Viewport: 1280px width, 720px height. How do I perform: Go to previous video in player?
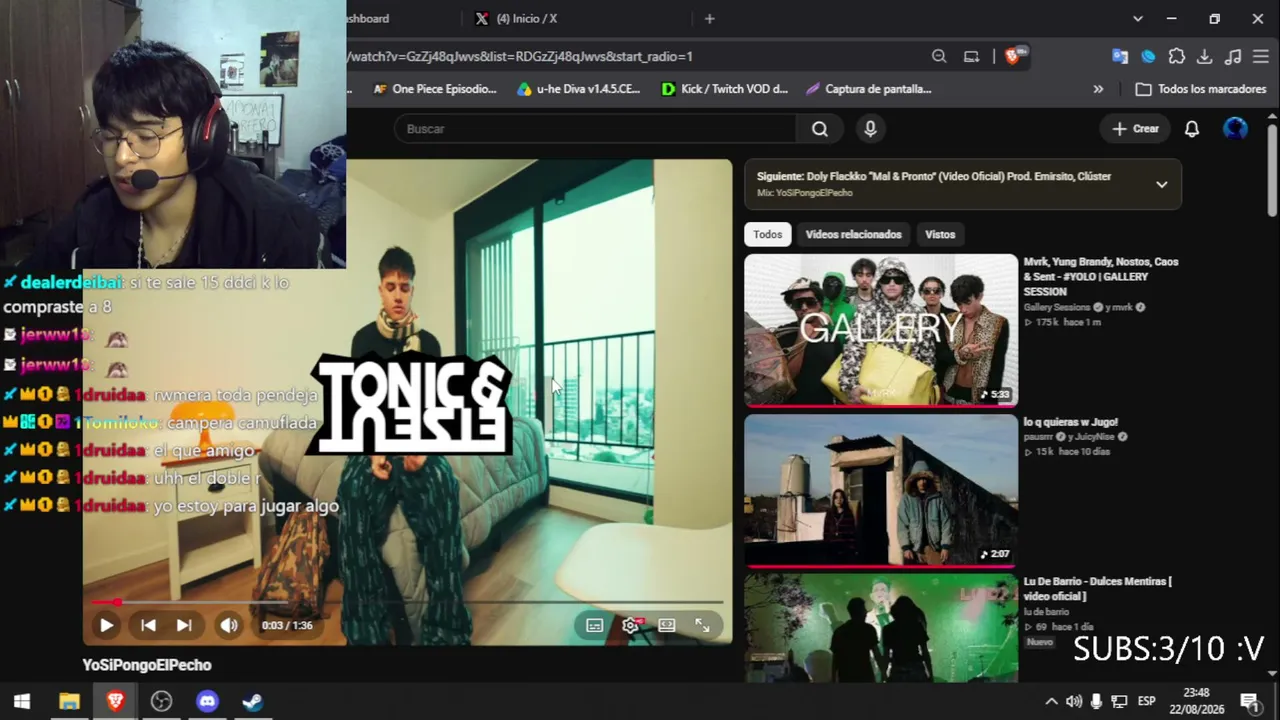tap(148, 625)
